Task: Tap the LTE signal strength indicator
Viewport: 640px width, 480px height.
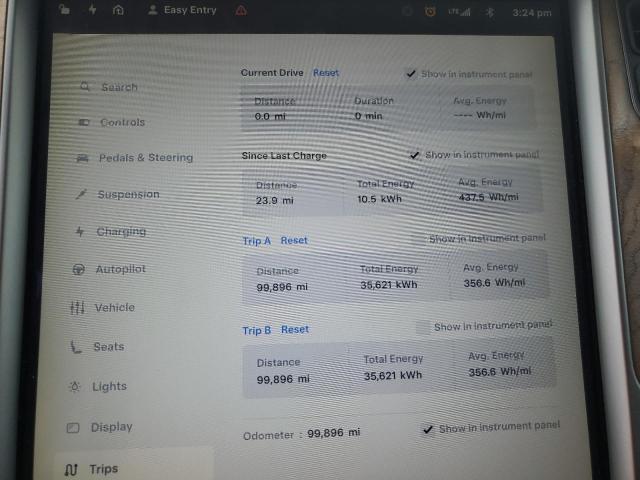Action: [x=460, y=12]
